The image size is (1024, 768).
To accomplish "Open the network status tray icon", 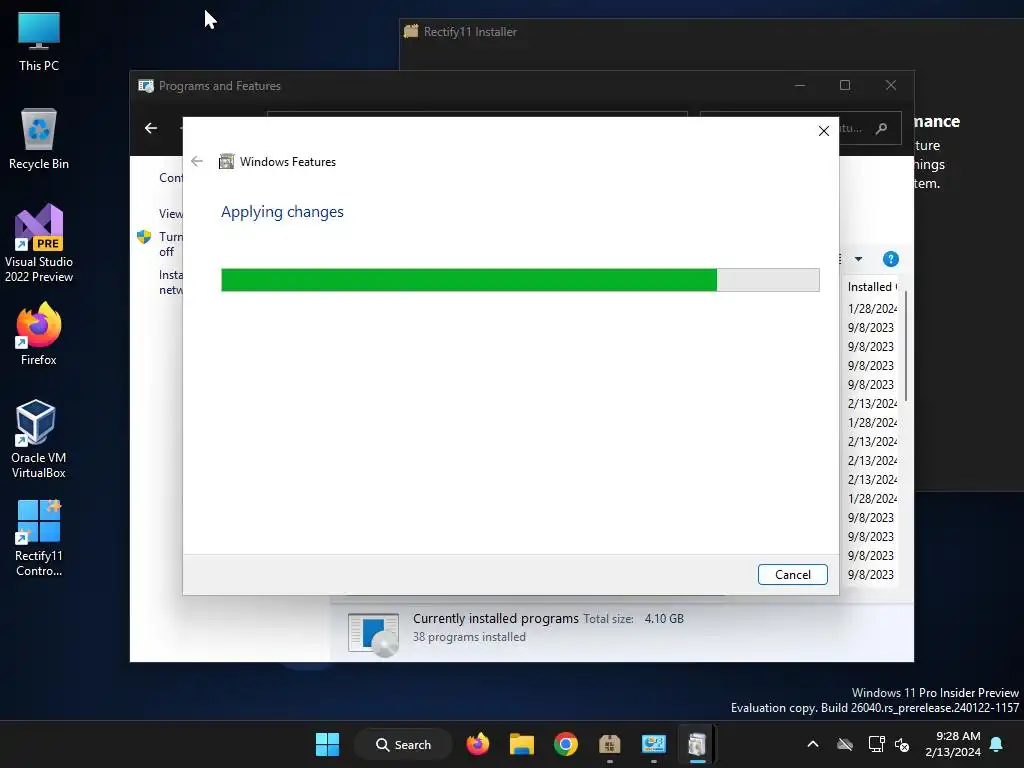I will pos(876,744).
